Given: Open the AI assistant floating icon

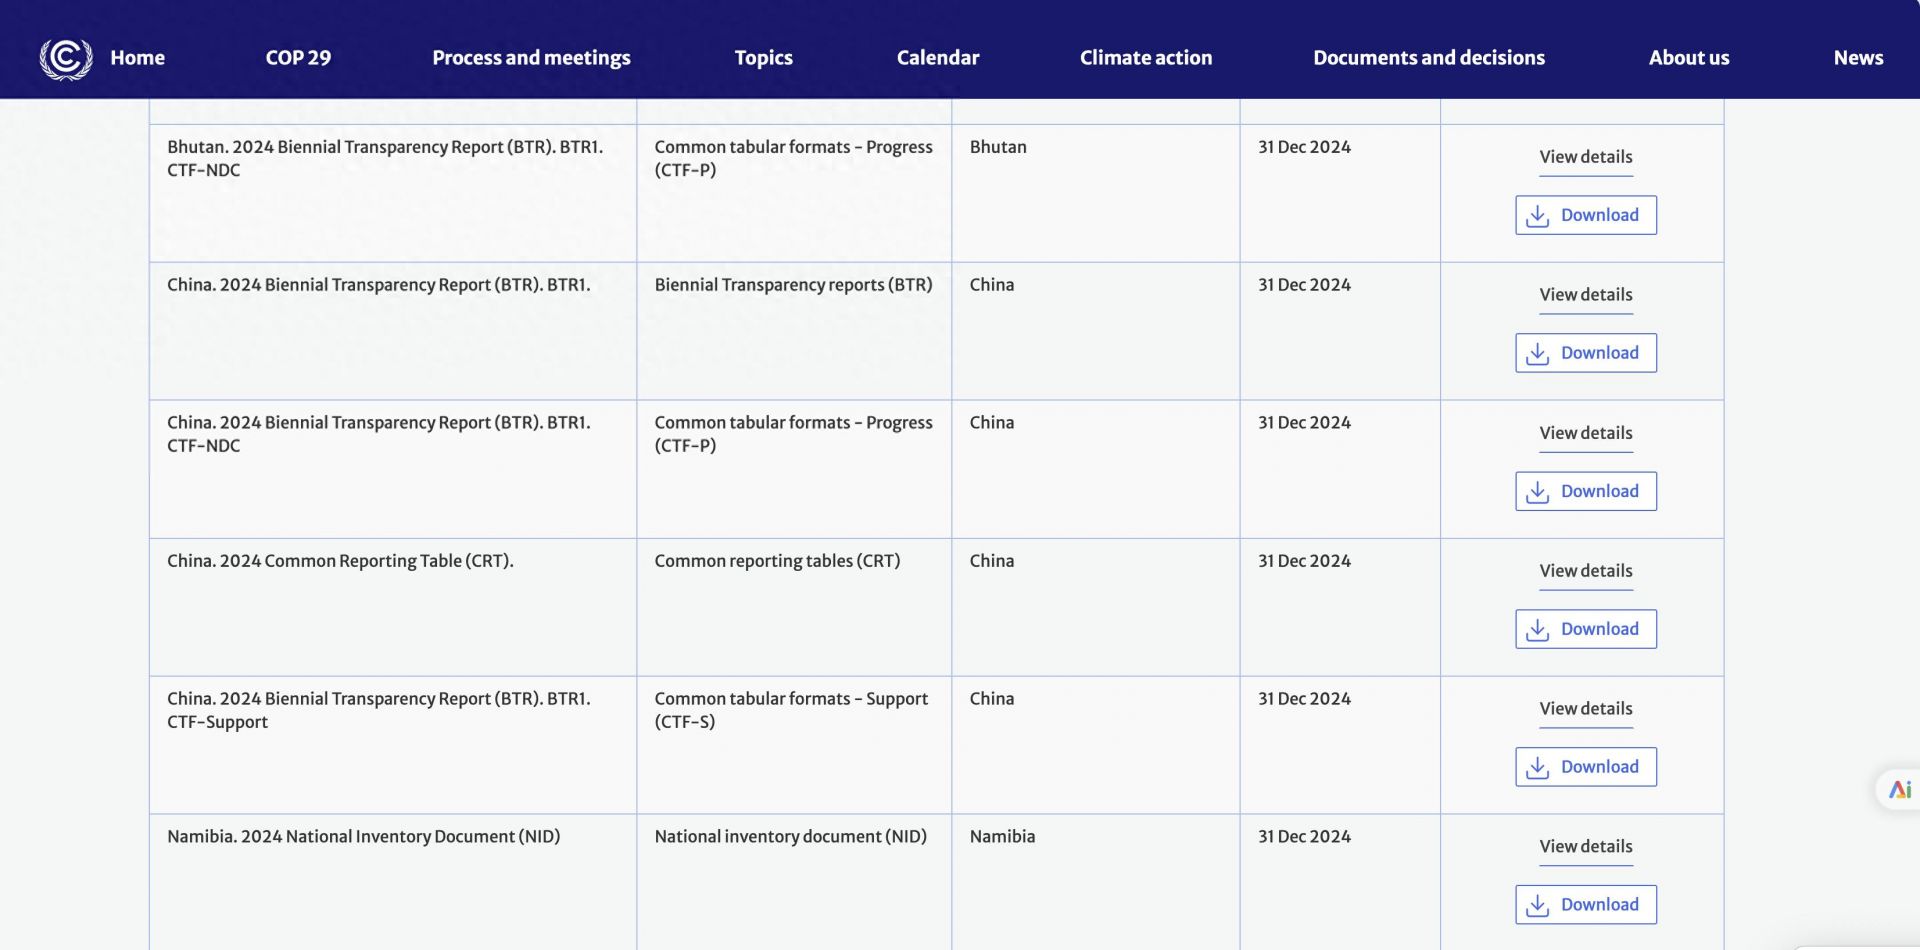Looking at the screenshot, I should click(1899, 790).
